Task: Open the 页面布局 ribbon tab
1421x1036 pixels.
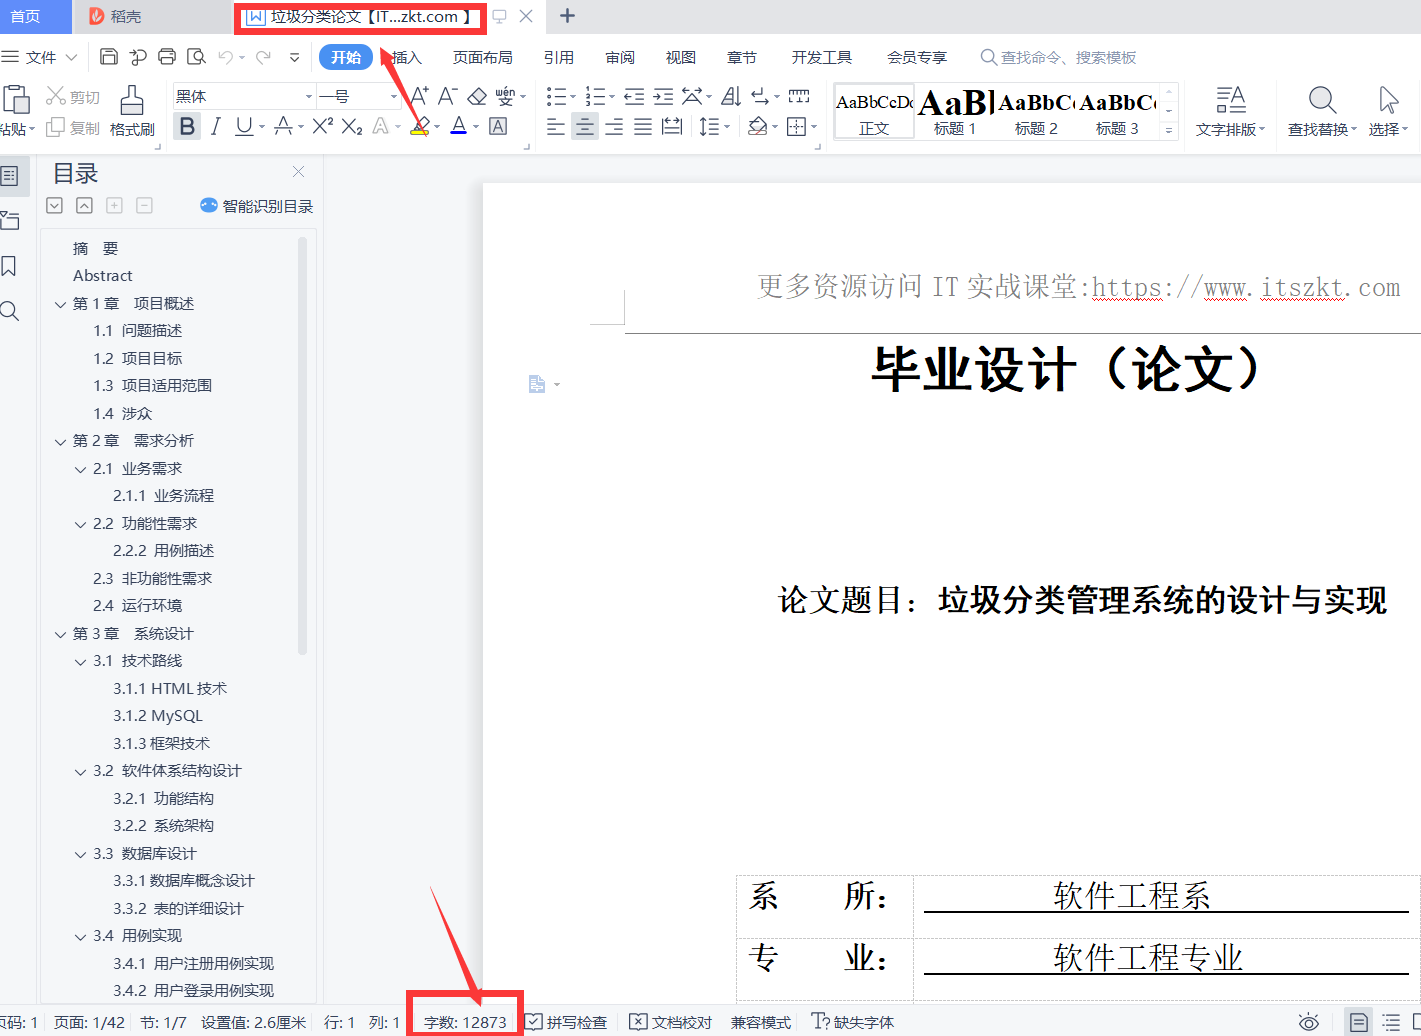Action: pyautogui.click(x=482, y=57)
